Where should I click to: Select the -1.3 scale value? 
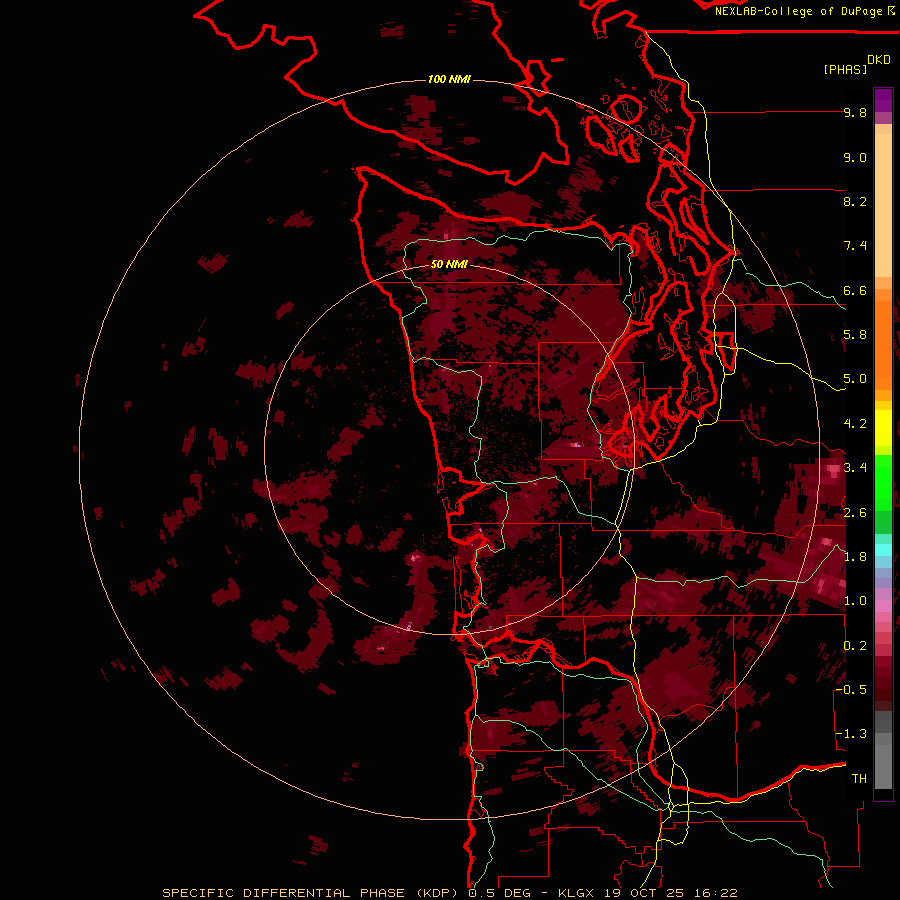(851, 734)
